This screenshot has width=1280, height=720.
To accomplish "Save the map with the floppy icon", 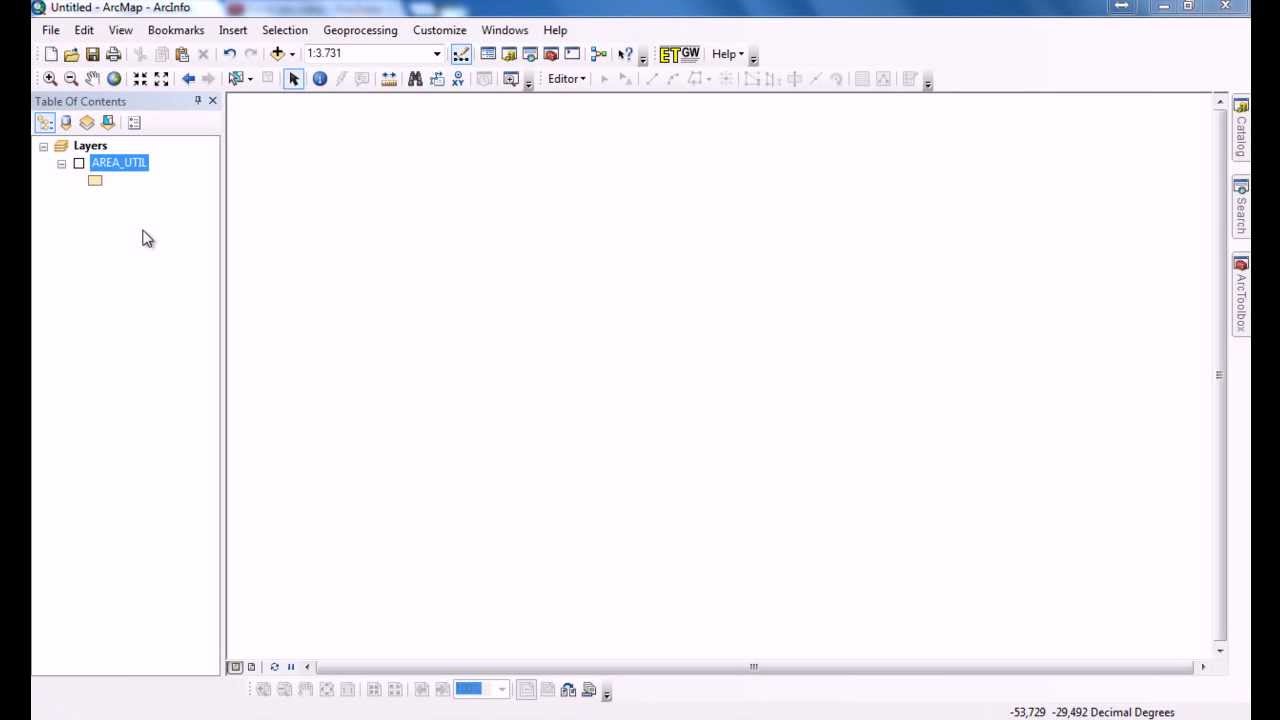I will click(x=93, y=54).
